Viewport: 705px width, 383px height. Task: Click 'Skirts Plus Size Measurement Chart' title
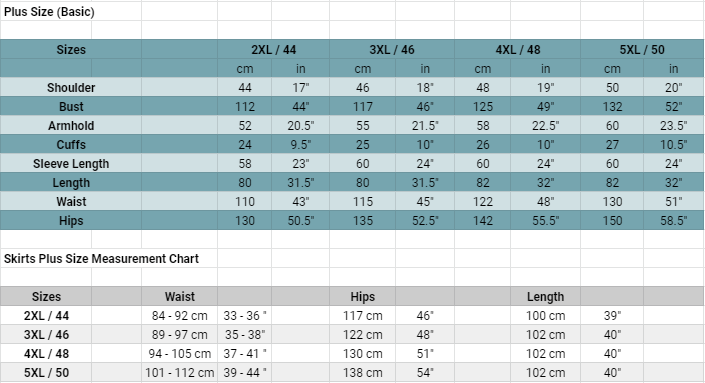coord(101,258)
